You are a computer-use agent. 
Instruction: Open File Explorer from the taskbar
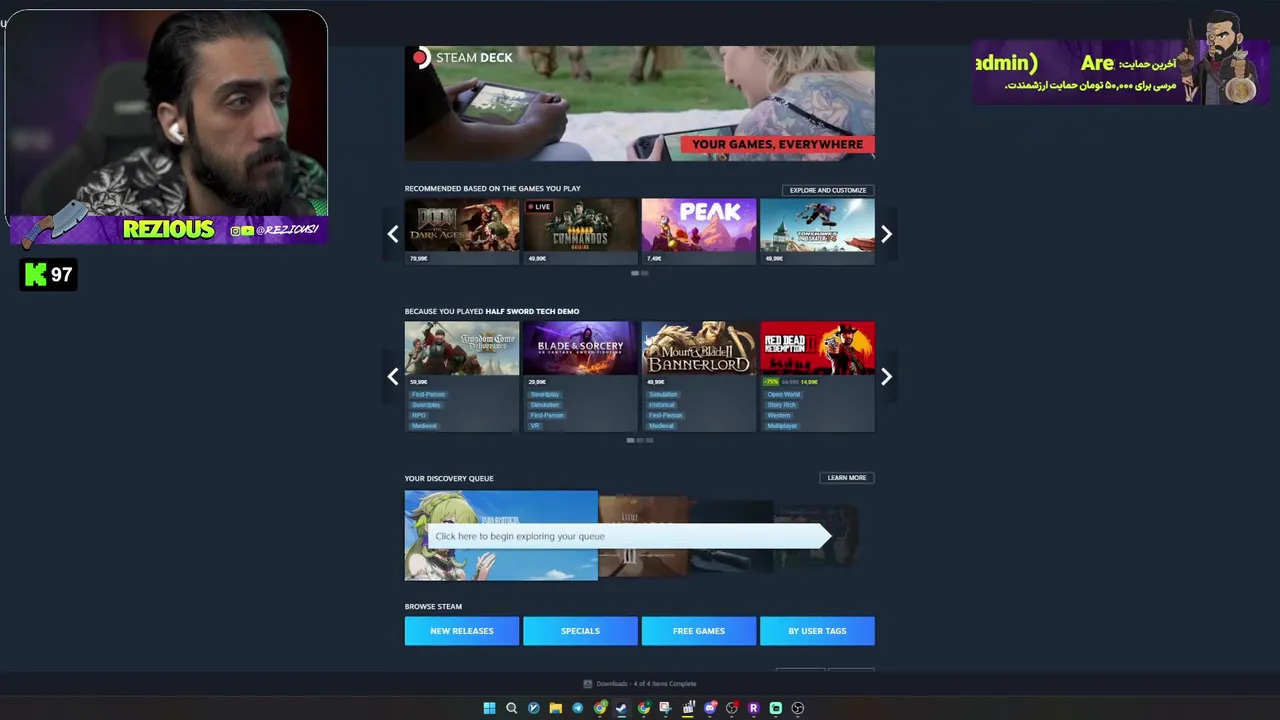[555, 708]
